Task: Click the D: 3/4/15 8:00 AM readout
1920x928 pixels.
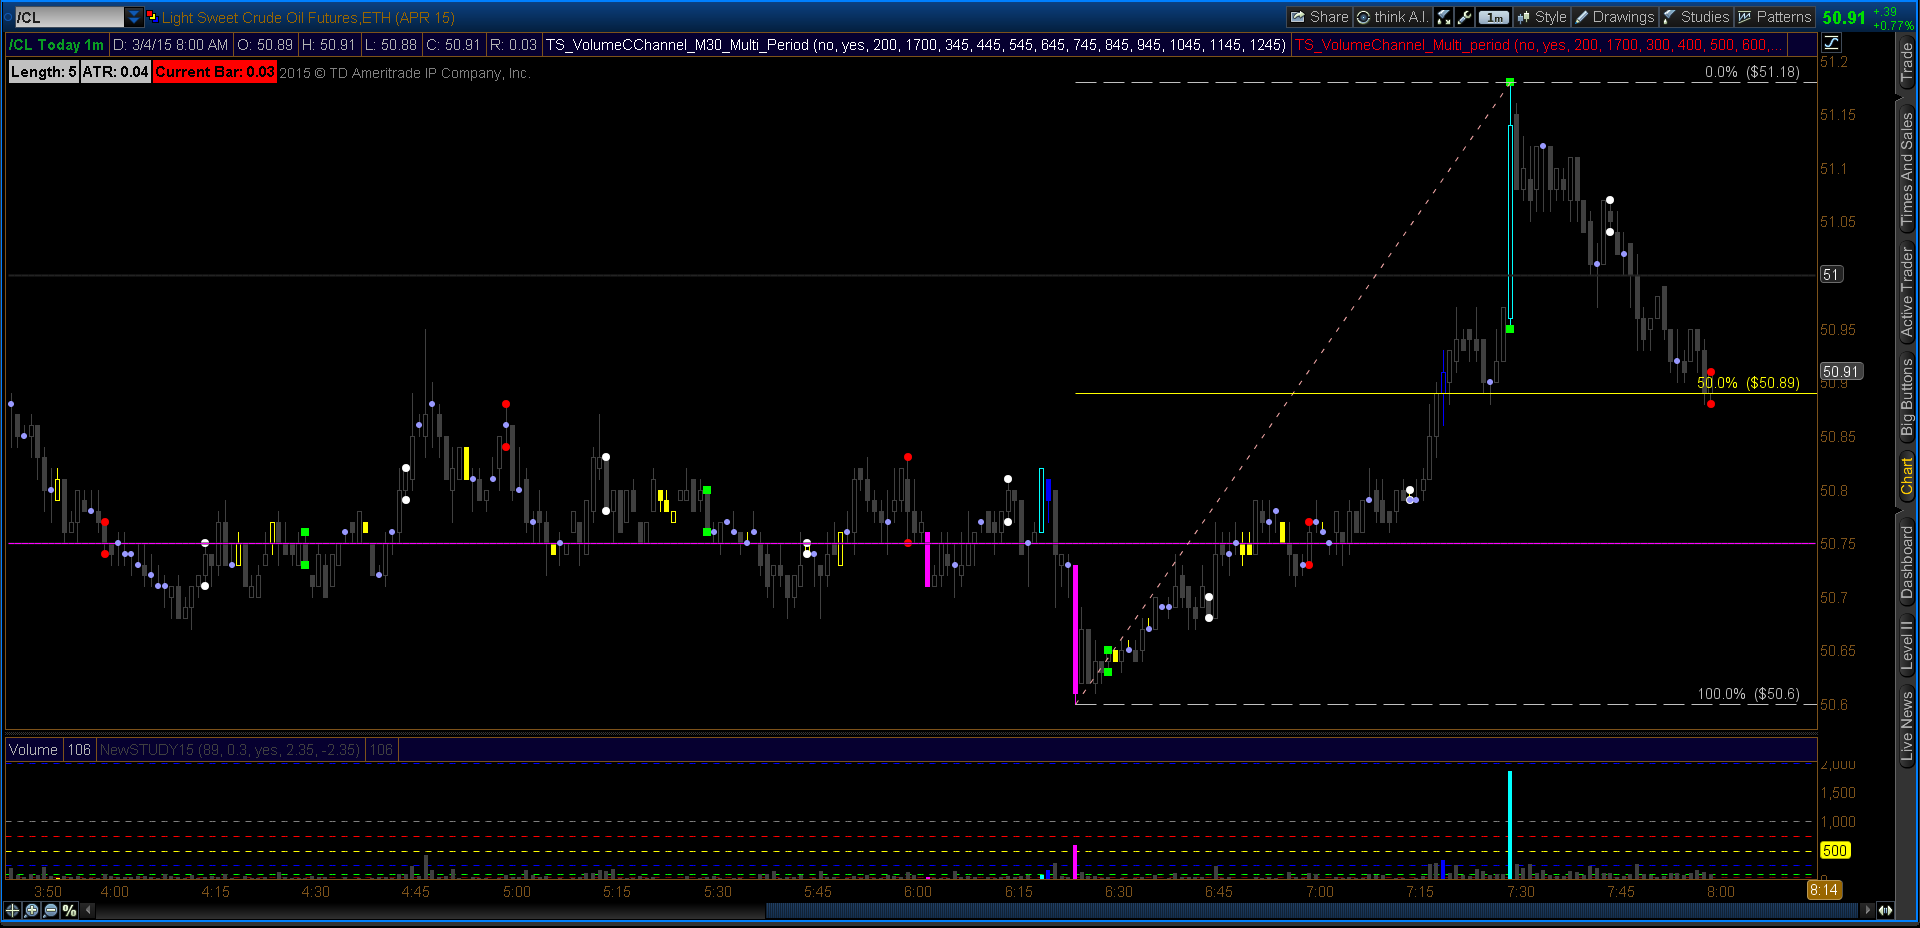Action: tap(170, 45)
